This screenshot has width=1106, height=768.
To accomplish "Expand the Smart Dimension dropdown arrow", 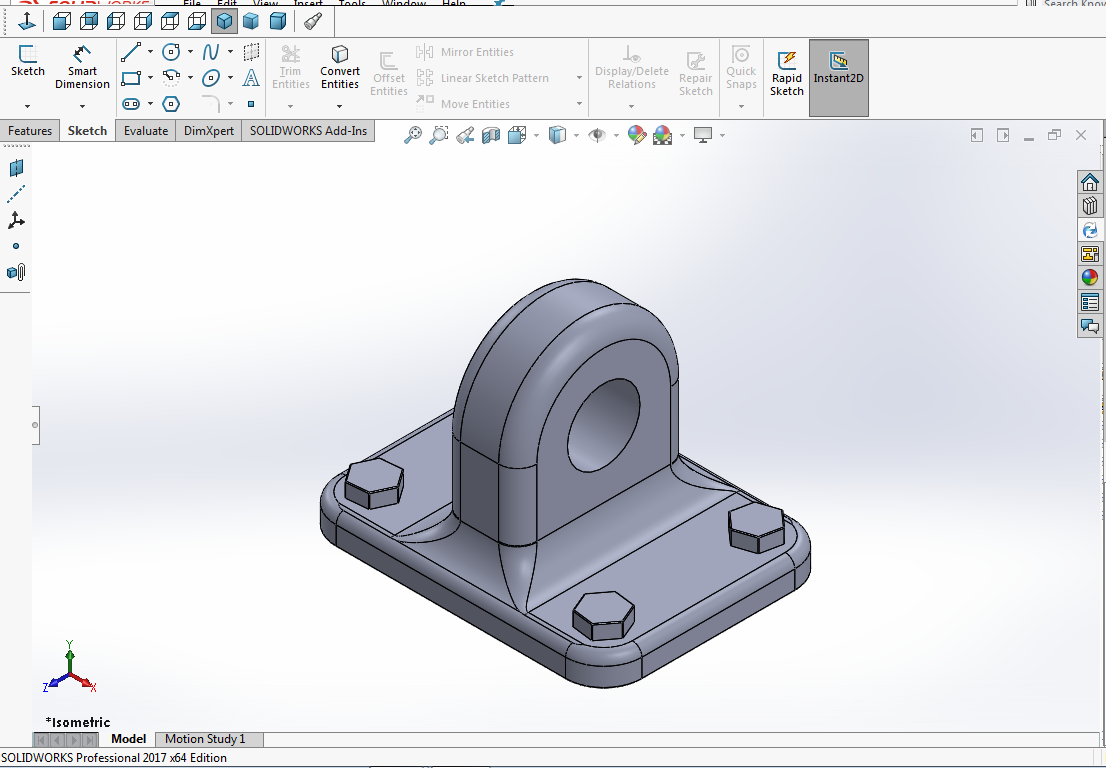I will click(x=82, y=105).
